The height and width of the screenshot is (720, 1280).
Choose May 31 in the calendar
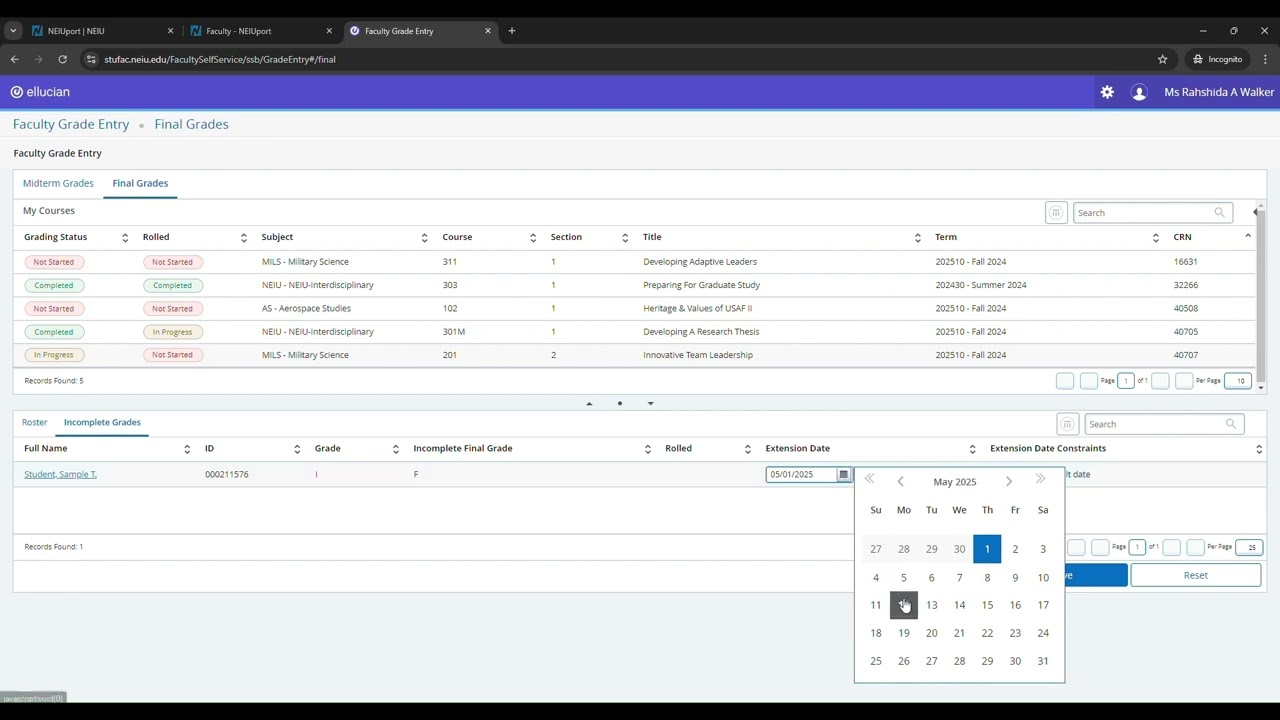coord(1043,661)
